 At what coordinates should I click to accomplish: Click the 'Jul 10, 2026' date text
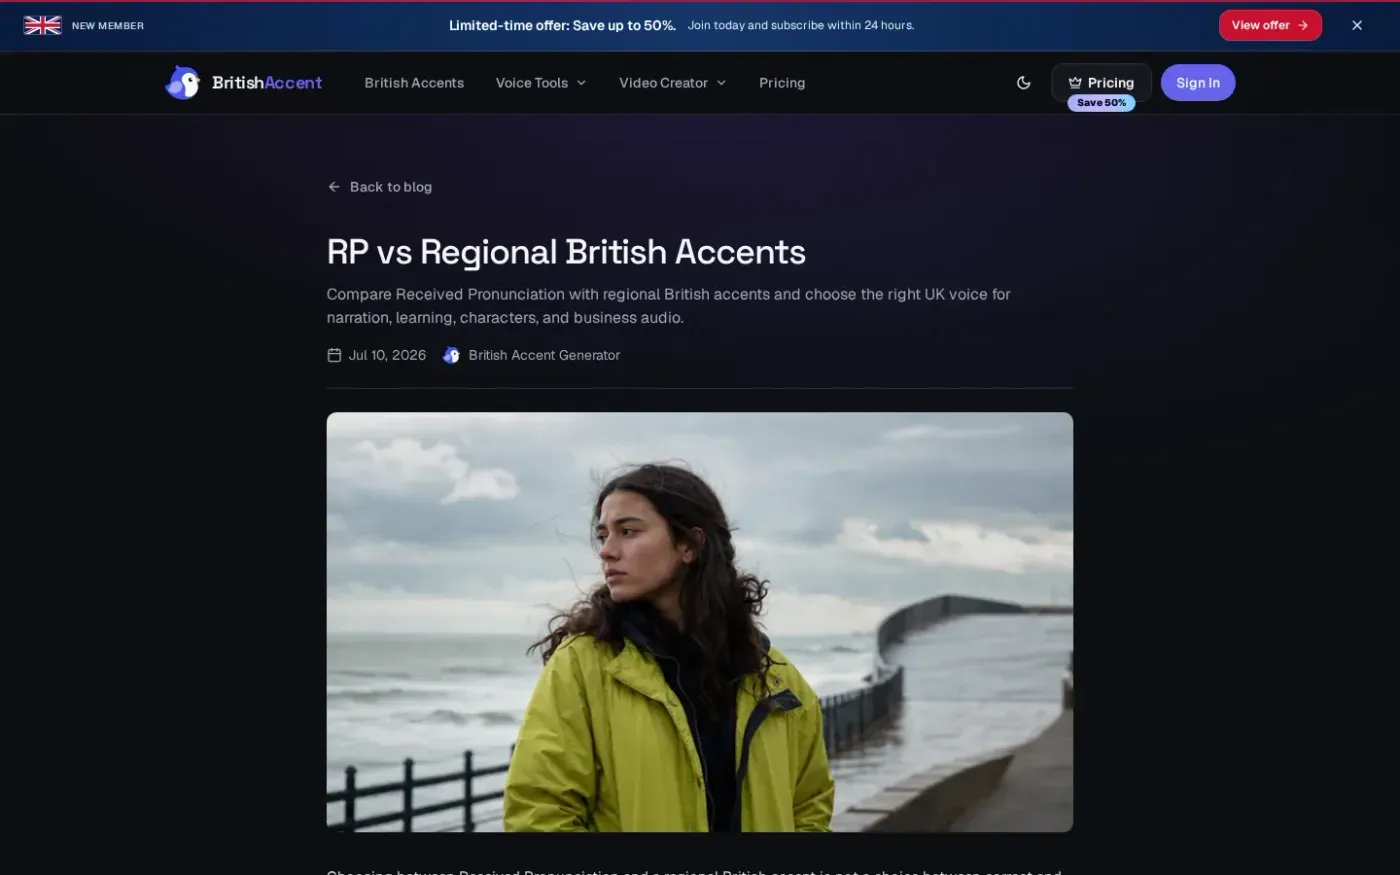click(387, 355)
